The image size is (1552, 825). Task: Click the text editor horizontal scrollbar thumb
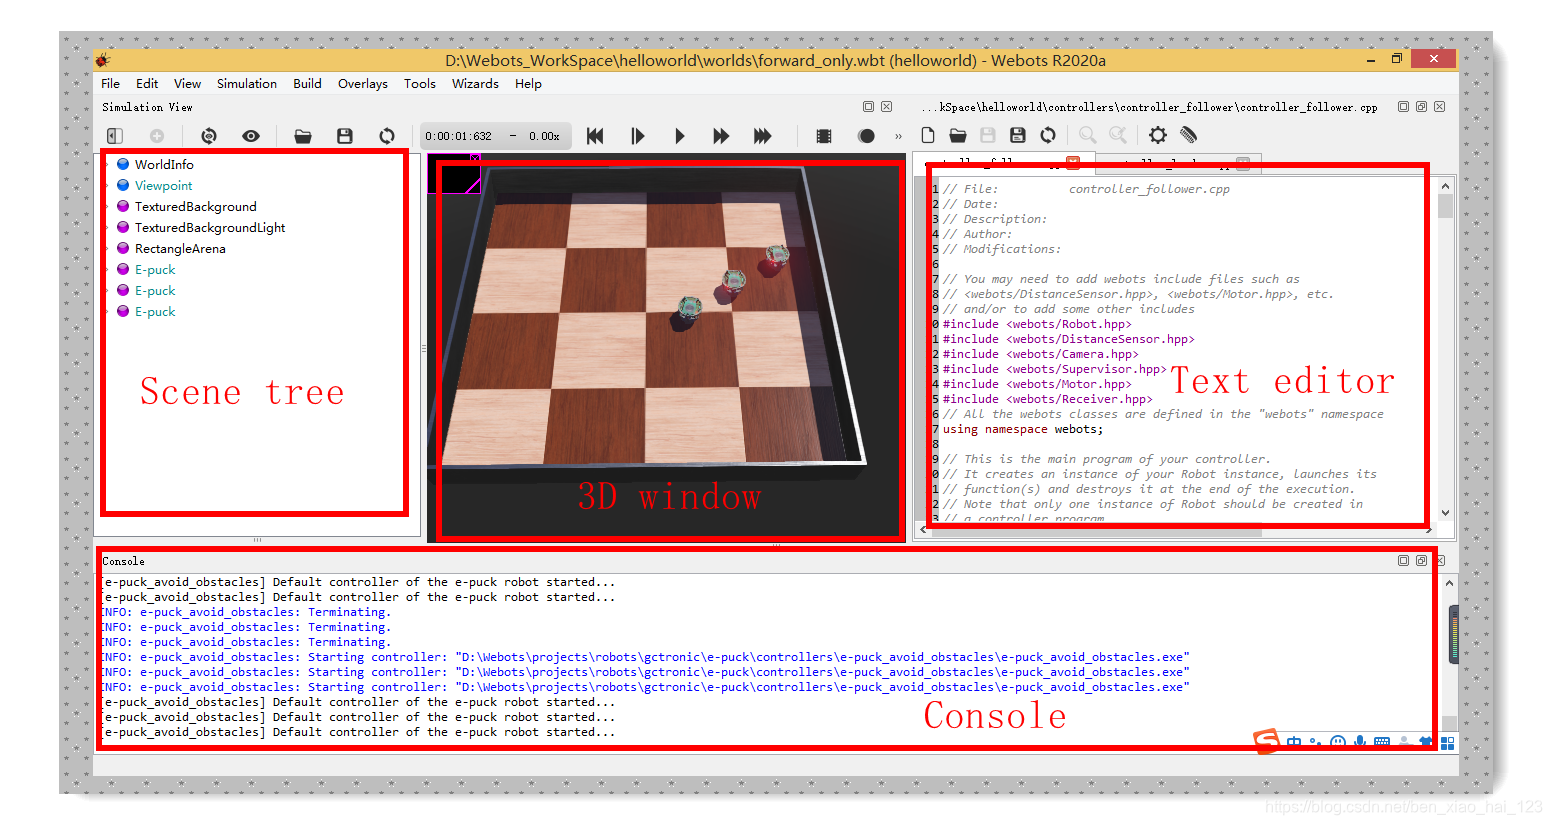(1097, 532)
